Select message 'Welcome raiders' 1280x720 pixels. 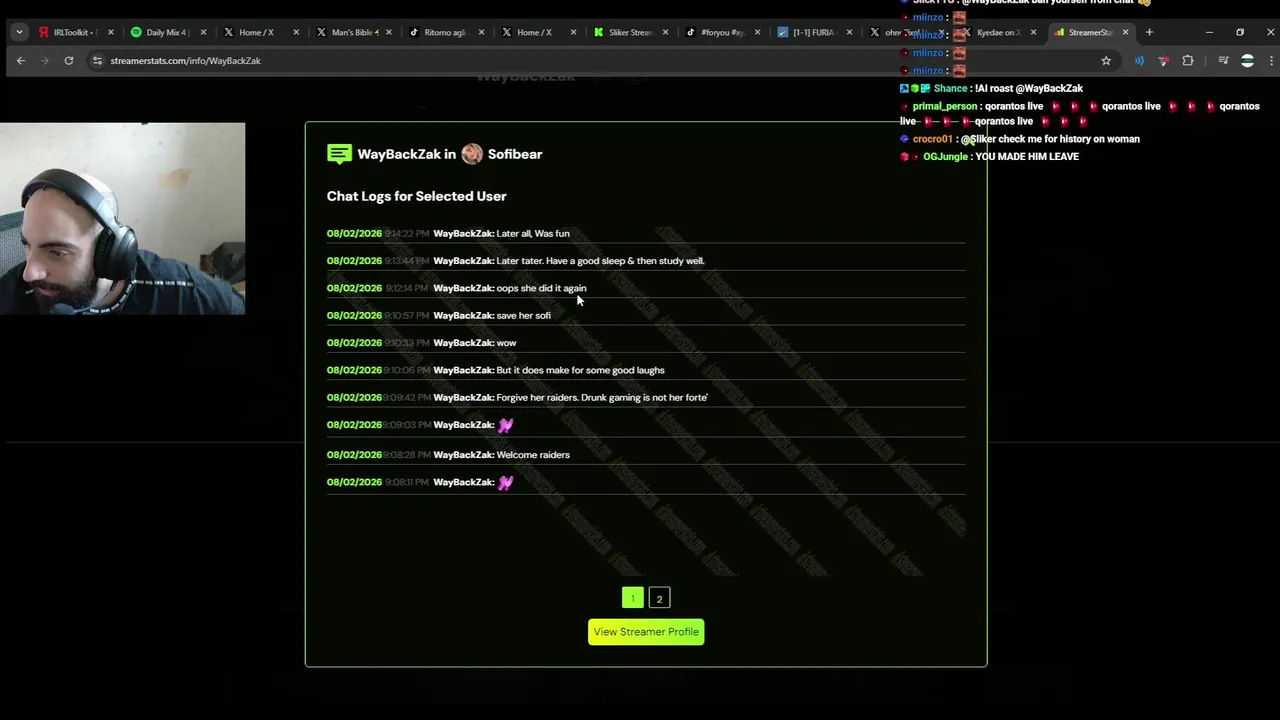tap(533, 455)
